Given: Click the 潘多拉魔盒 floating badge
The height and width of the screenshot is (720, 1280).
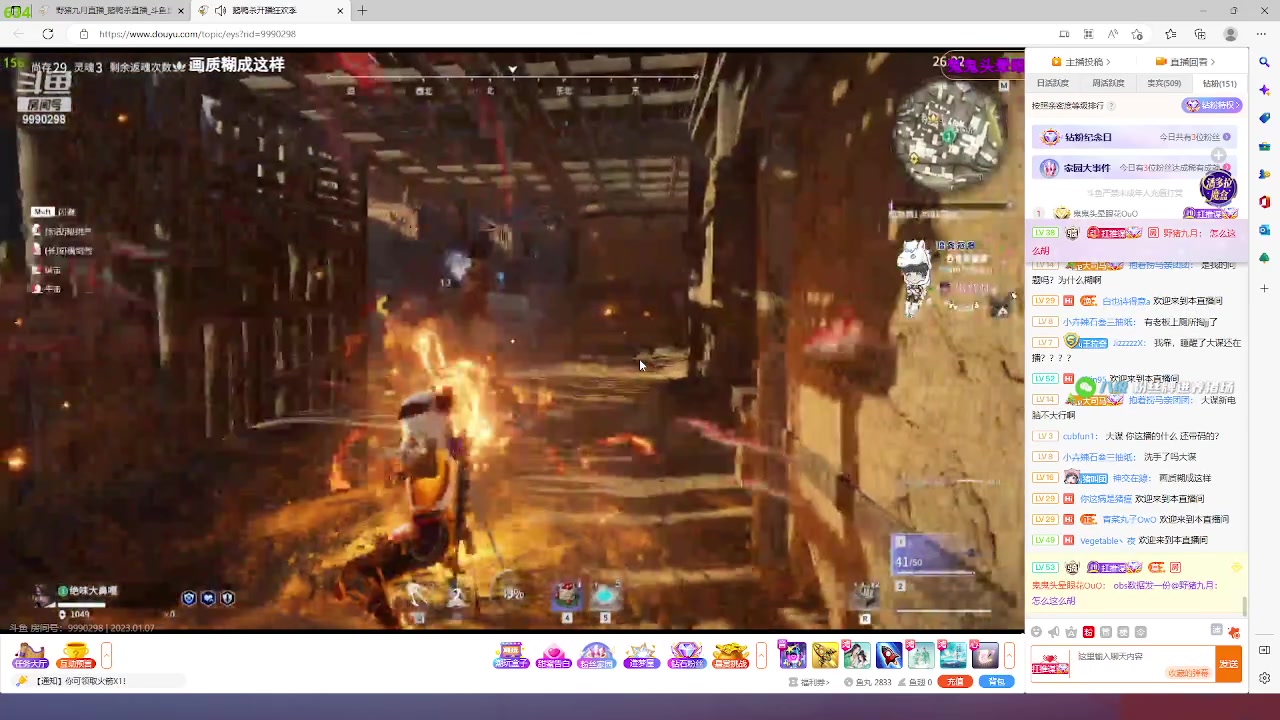Looking at the screenshot, I should pos(1219,187).
